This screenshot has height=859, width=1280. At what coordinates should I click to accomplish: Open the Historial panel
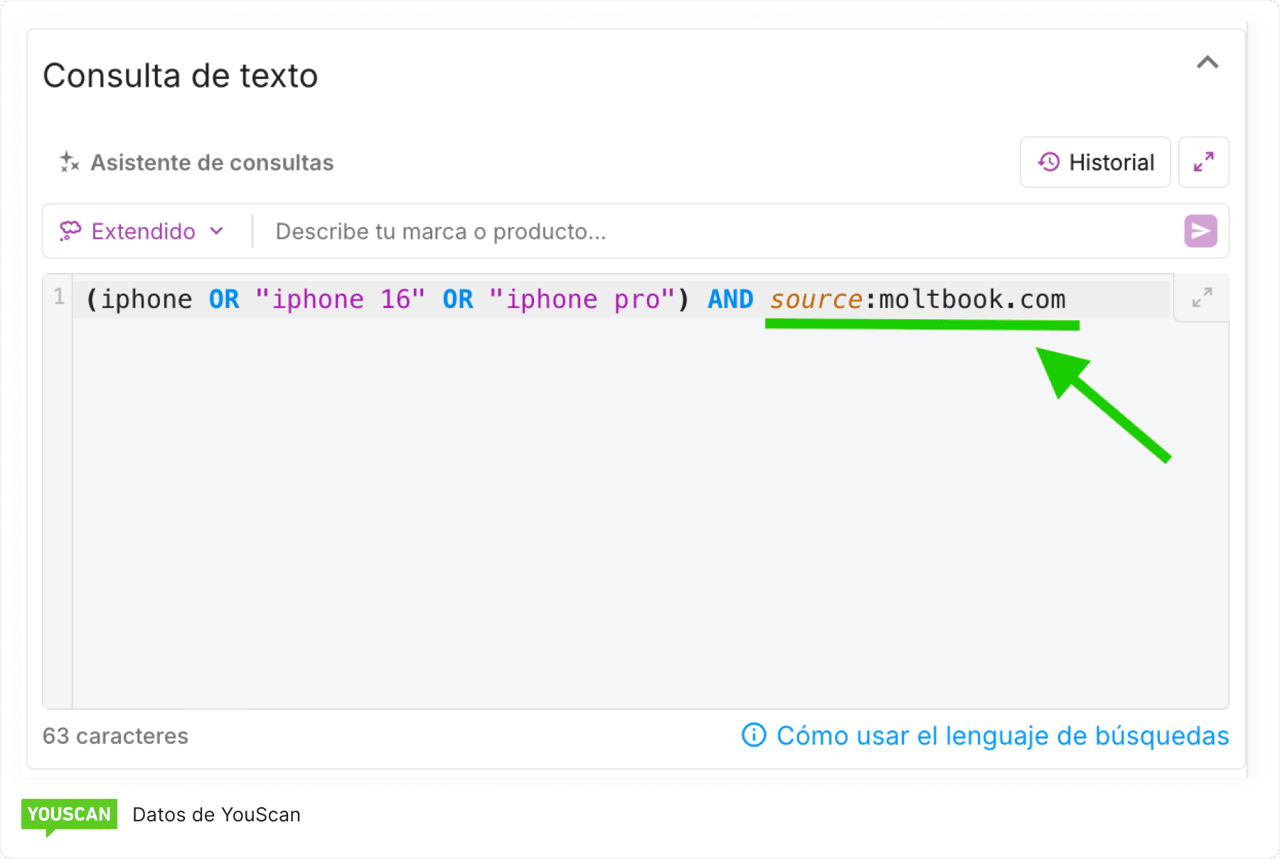[x=1095, y=162]
